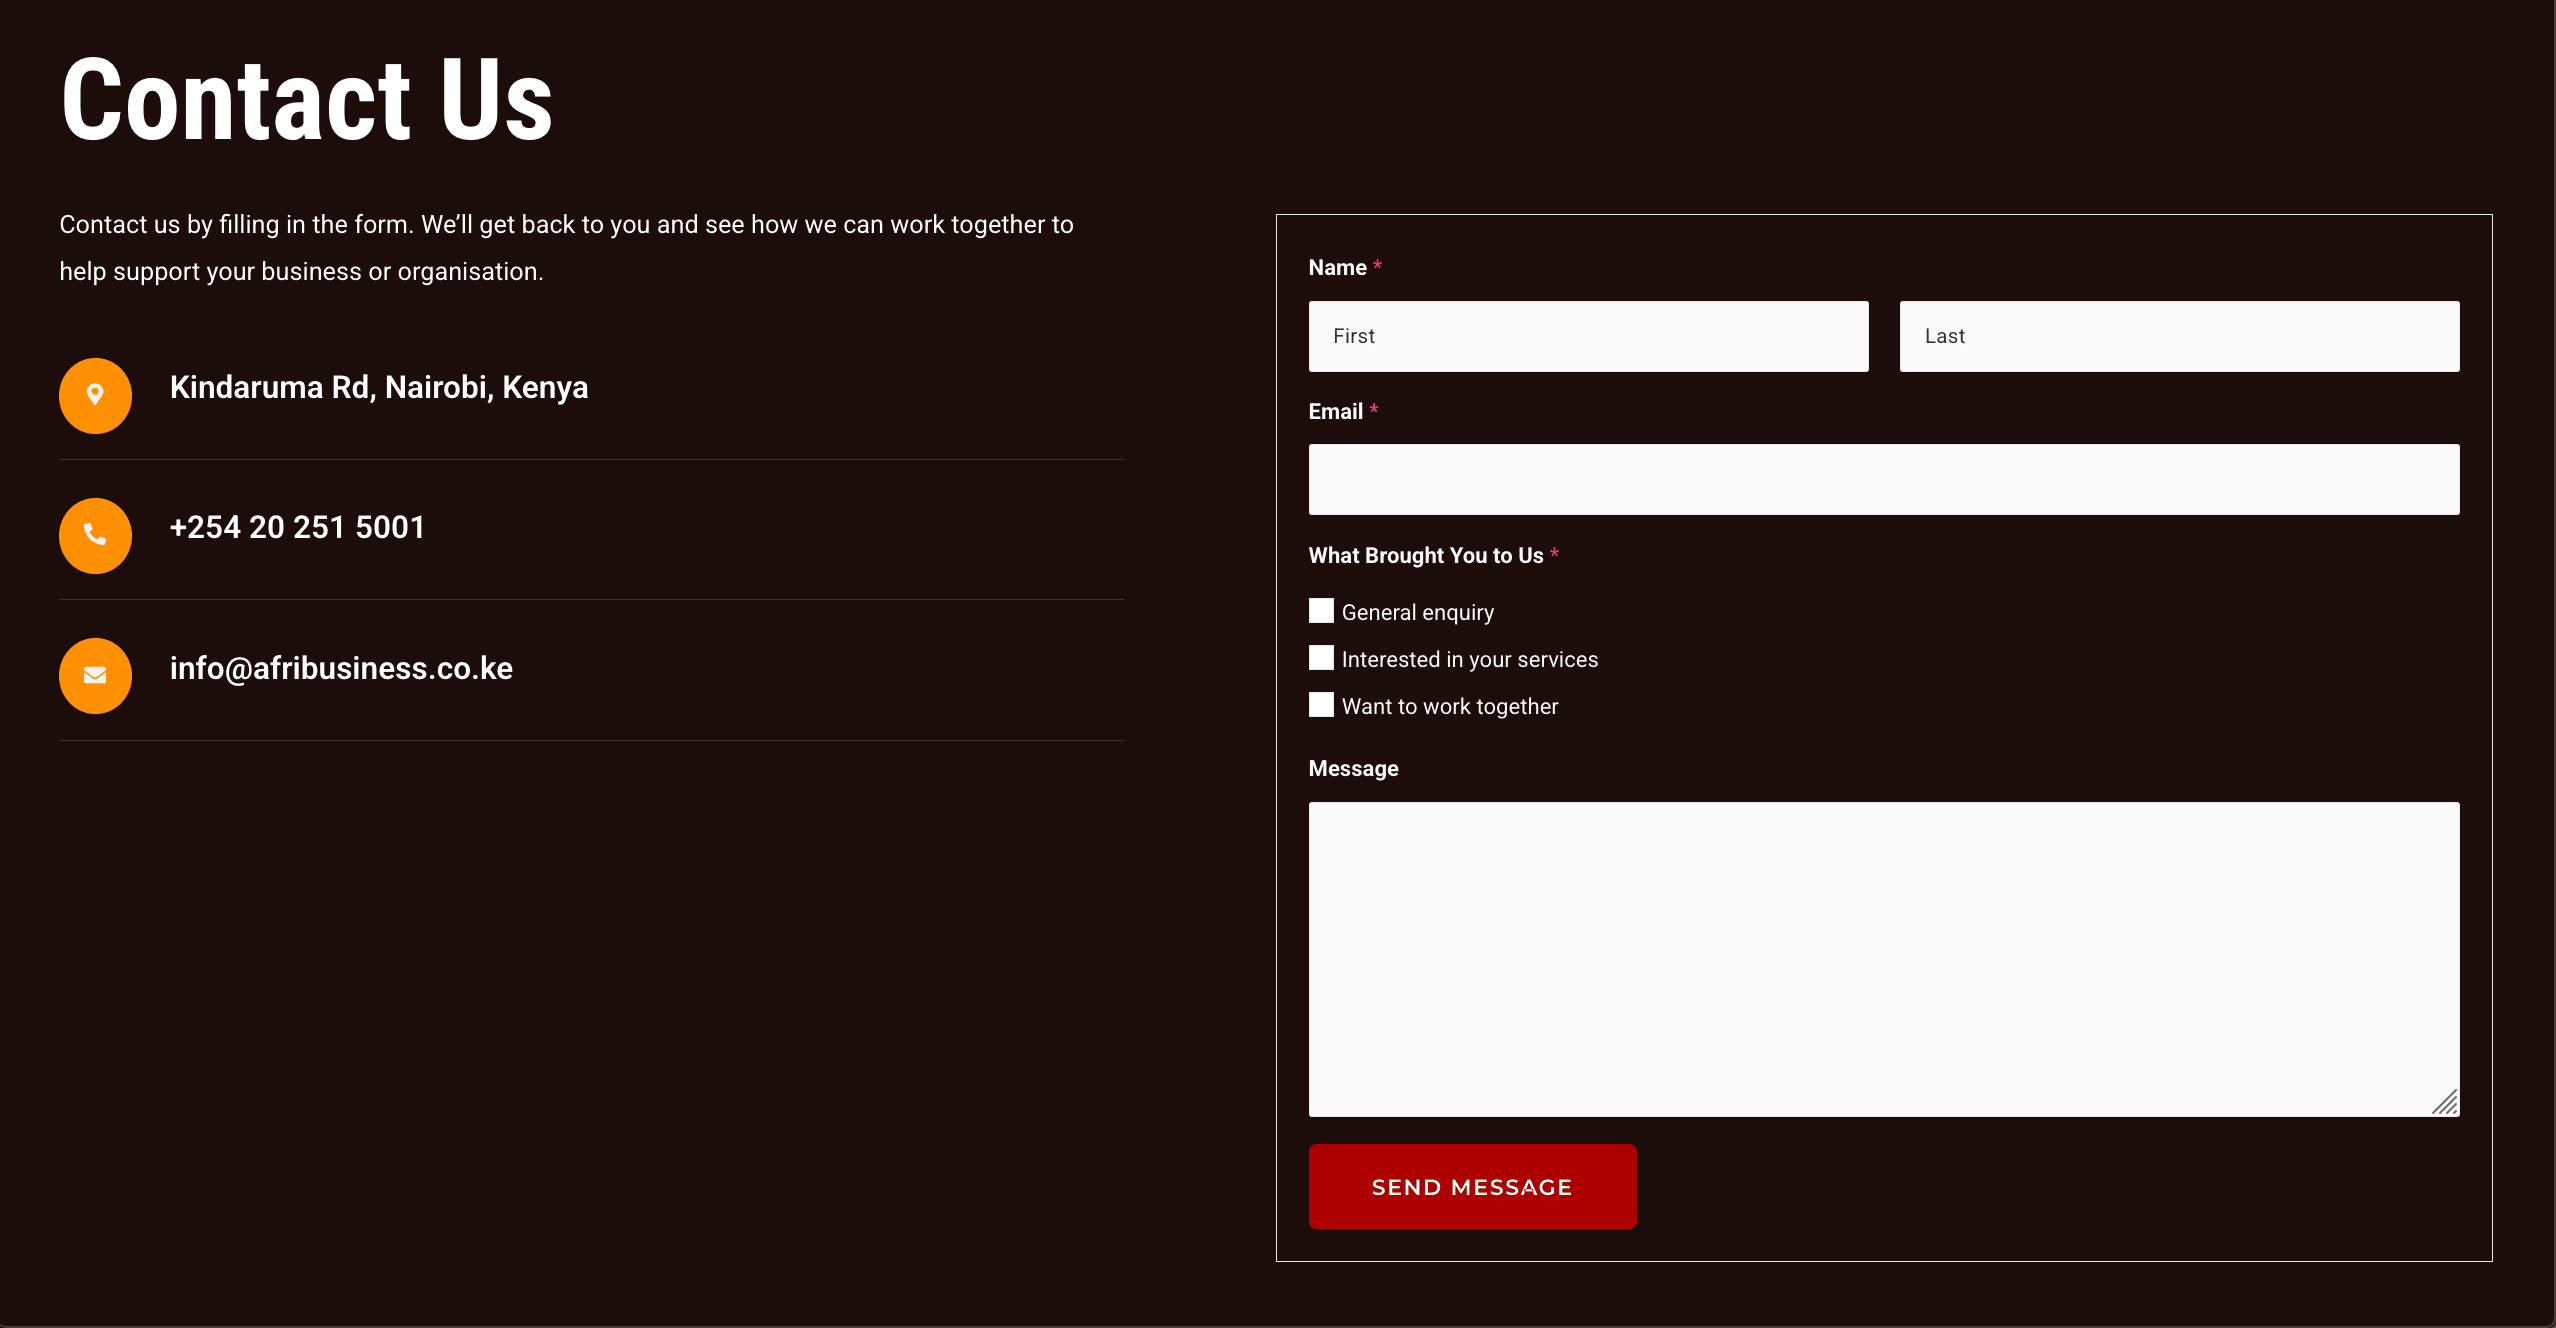This screenshot has width=2556, height=1328.
Task: Tick the General enquiry checkbox
Action: [1321, 611]
